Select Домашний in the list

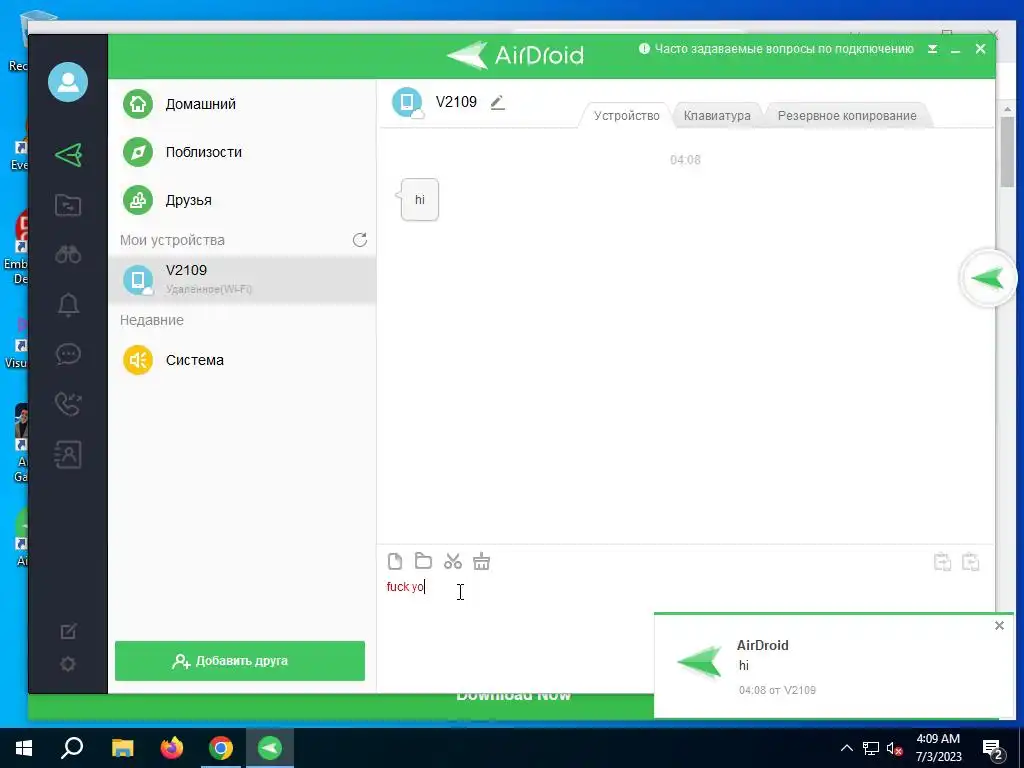point(242,104)
